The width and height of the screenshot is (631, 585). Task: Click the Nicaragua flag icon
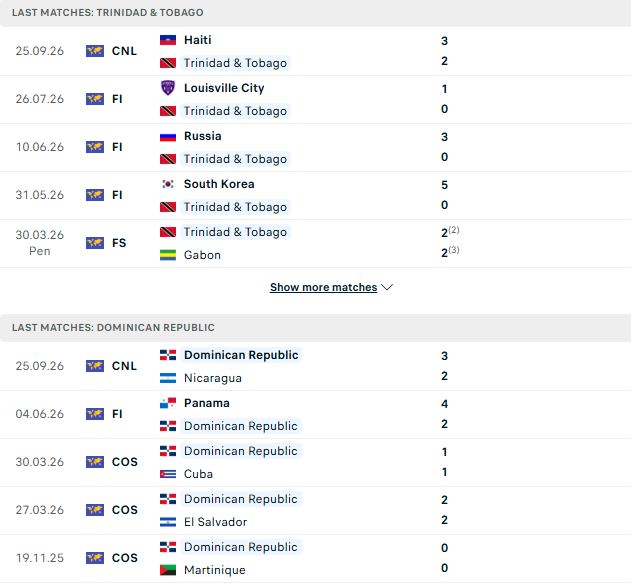click(x=168, y=378)
